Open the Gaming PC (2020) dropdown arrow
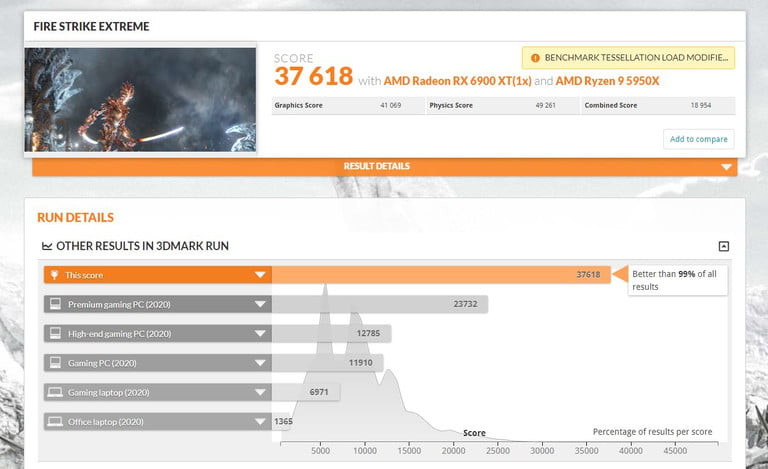 click(260, 363)
